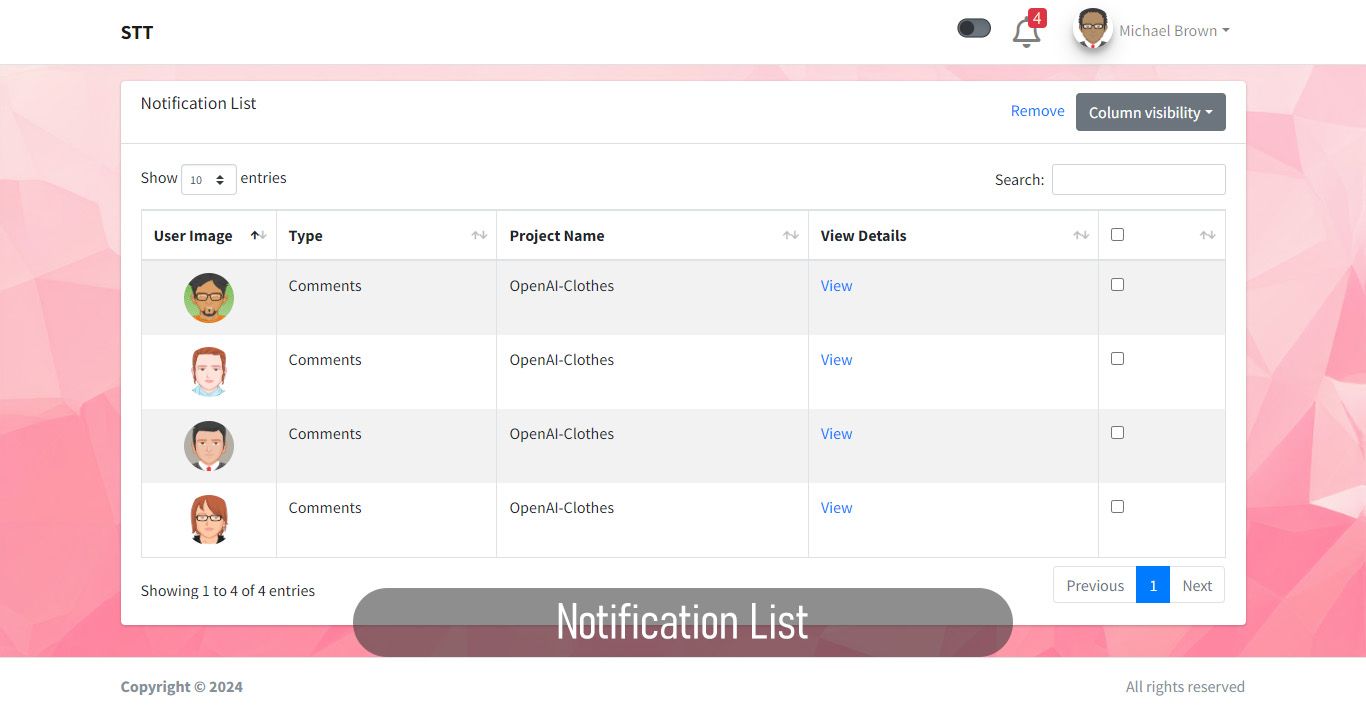Check the third row's checkbox

(1117, 432)
